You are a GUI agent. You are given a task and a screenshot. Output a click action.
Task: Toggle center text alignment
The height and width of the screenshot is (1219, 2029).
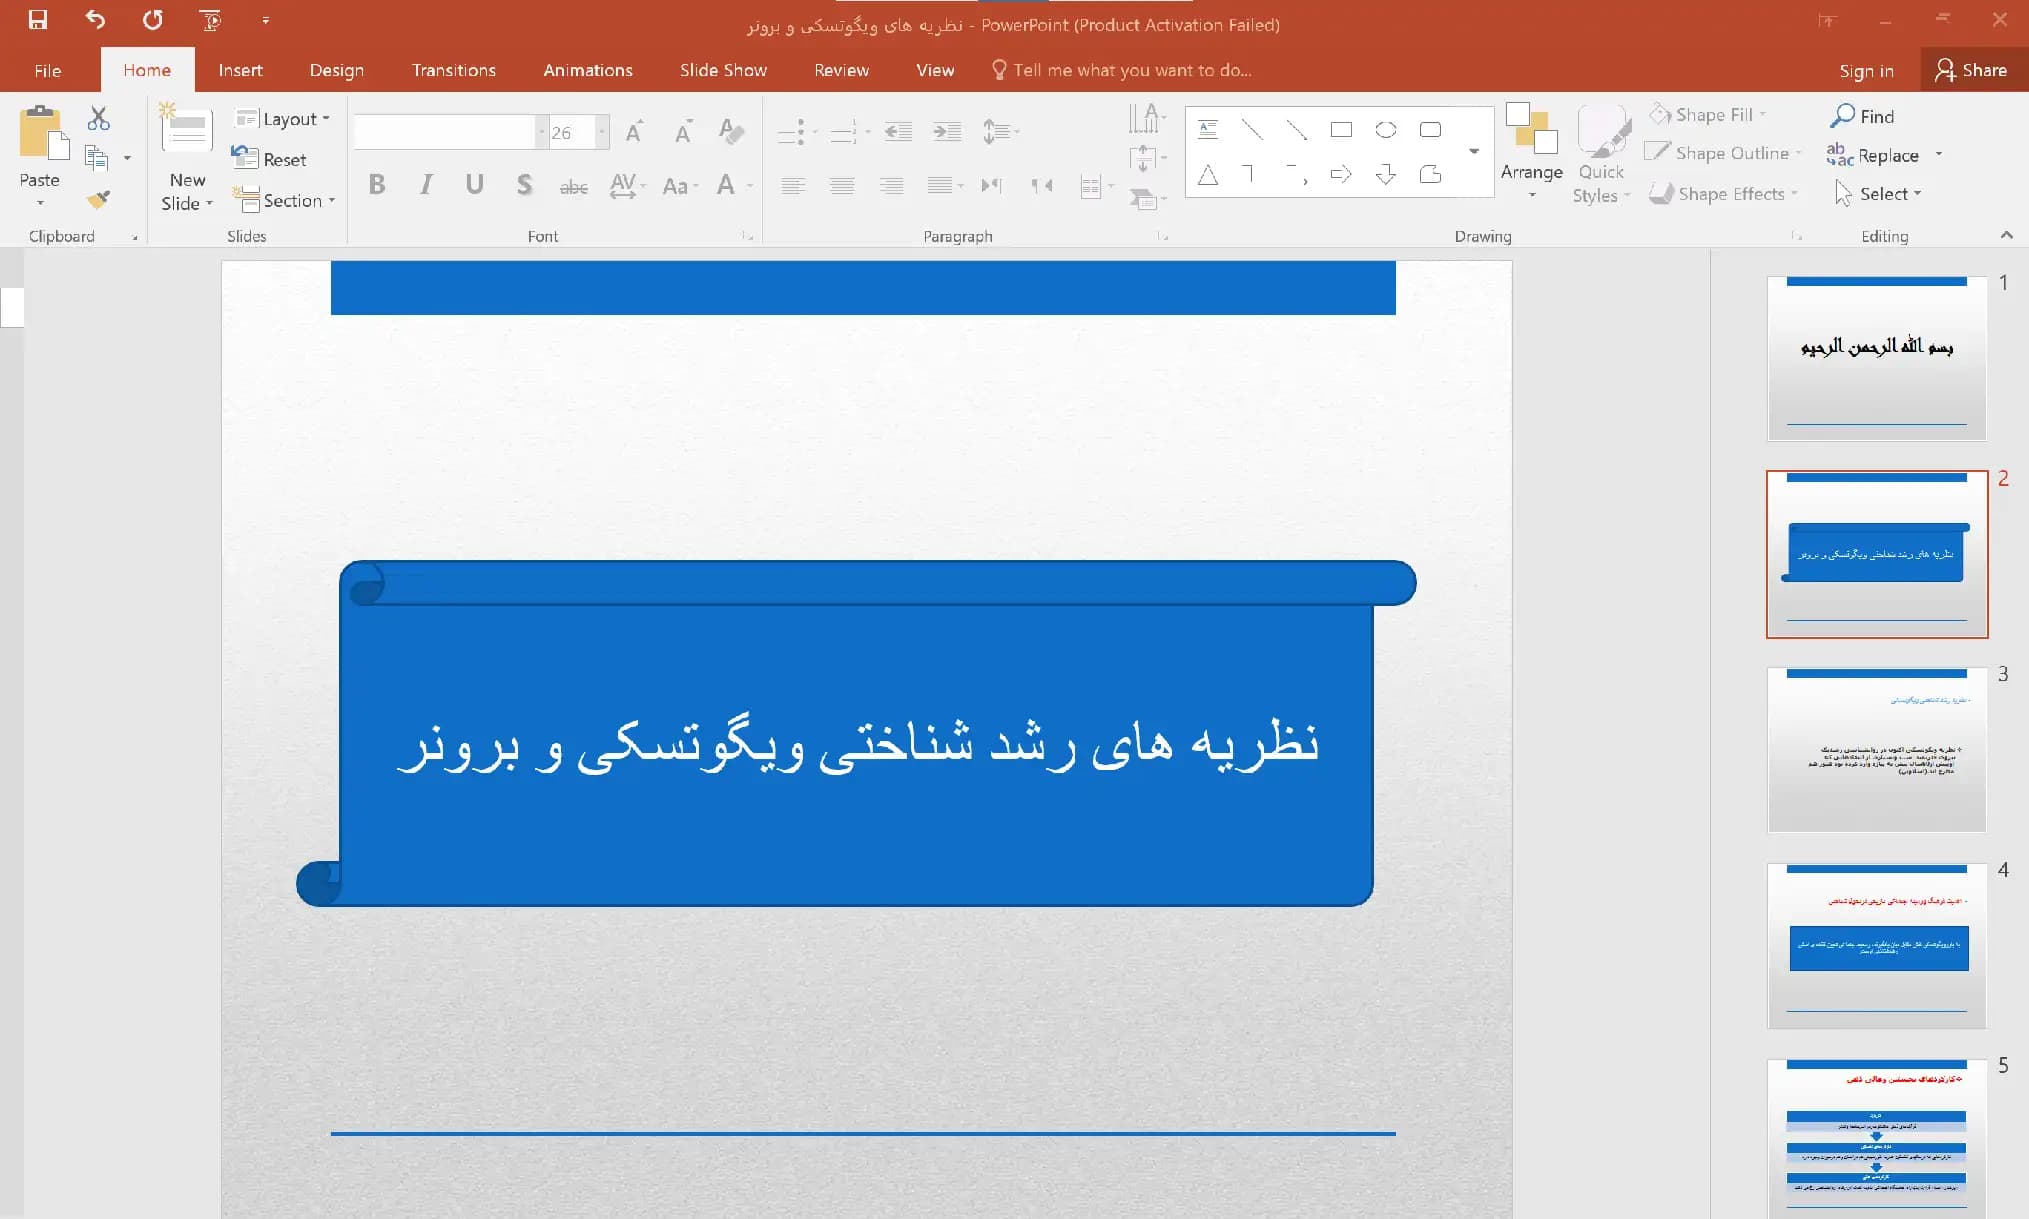click(x=842, y=185)
